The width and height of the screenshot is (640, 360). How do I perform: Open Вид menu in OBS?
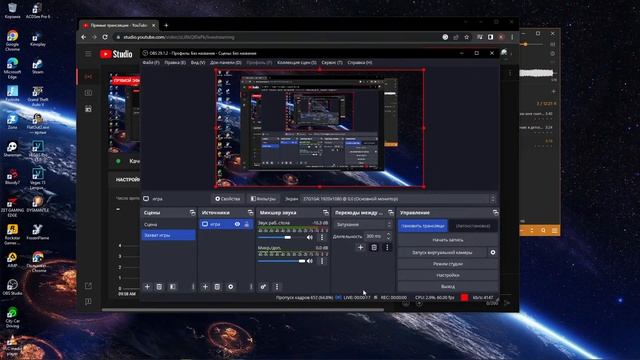(x=198, y=62)
